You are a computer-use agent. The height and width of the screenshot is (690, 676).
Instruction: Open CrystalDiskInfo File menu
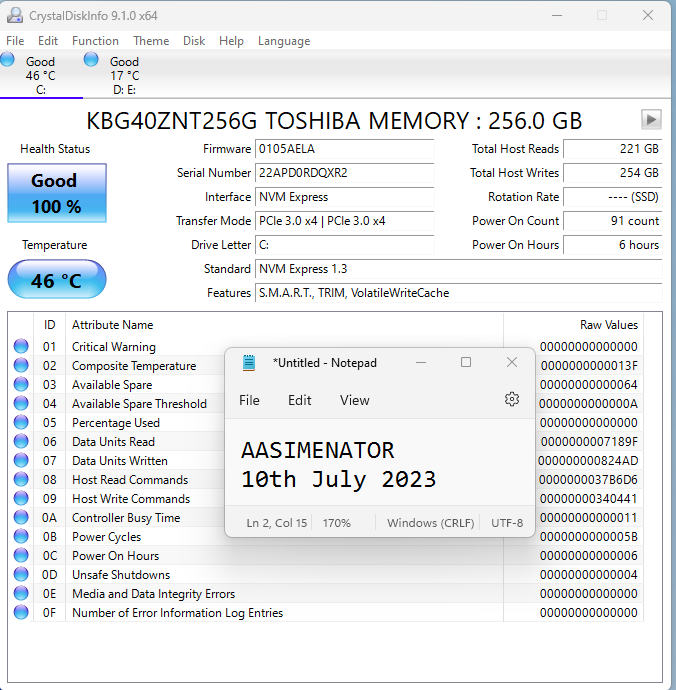click(15, 41)
